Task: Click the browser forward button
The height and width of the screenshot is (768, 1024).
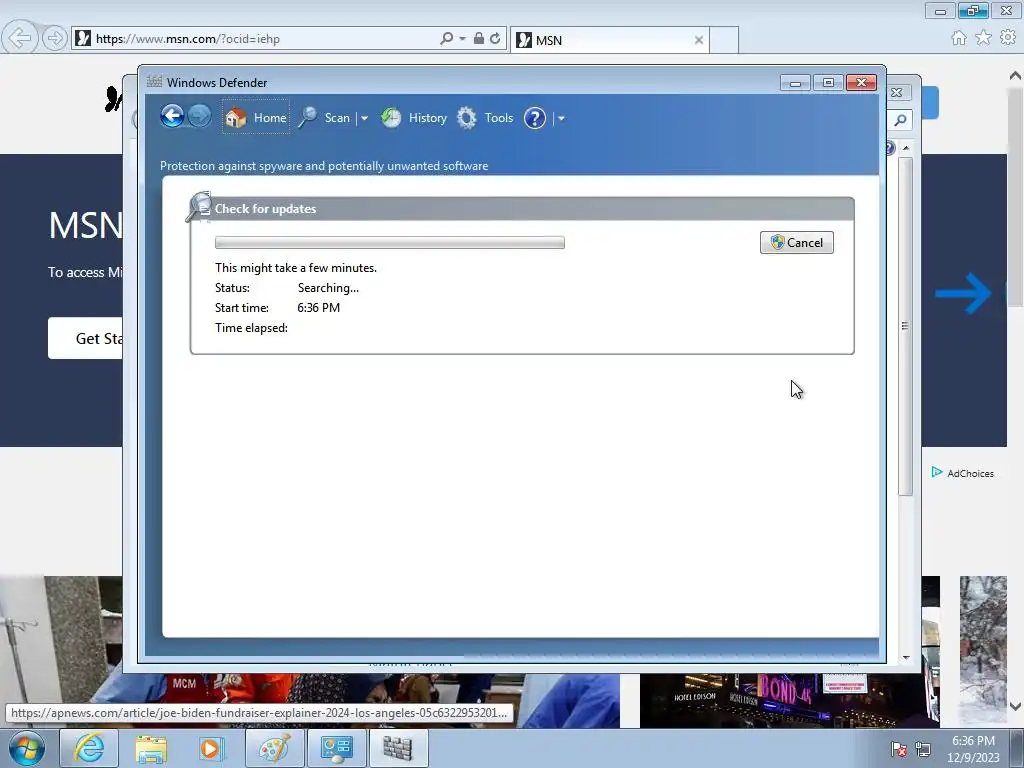Action: (55, 39)
